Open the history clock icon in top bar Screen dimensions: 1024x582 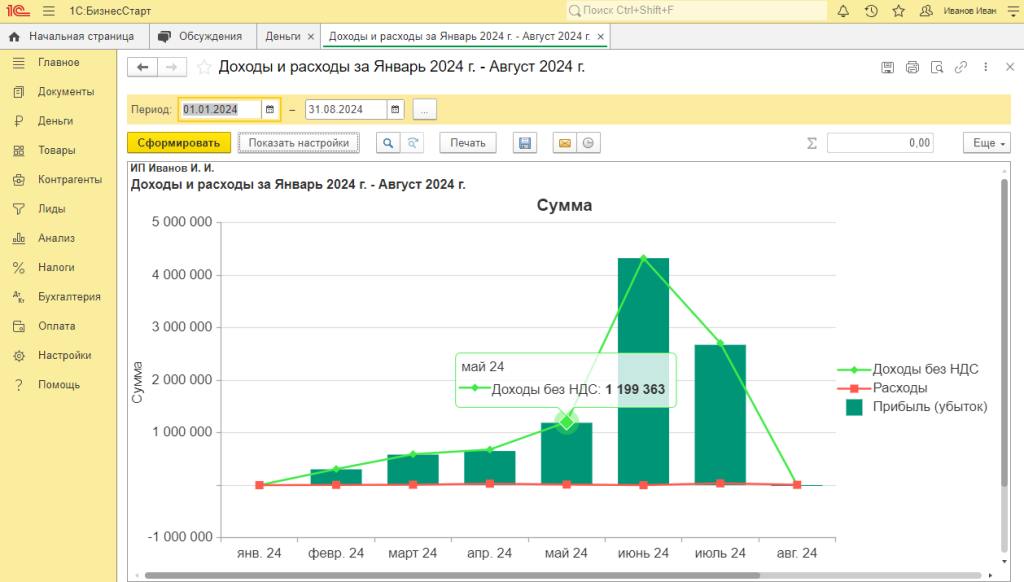tap(871, 11)
